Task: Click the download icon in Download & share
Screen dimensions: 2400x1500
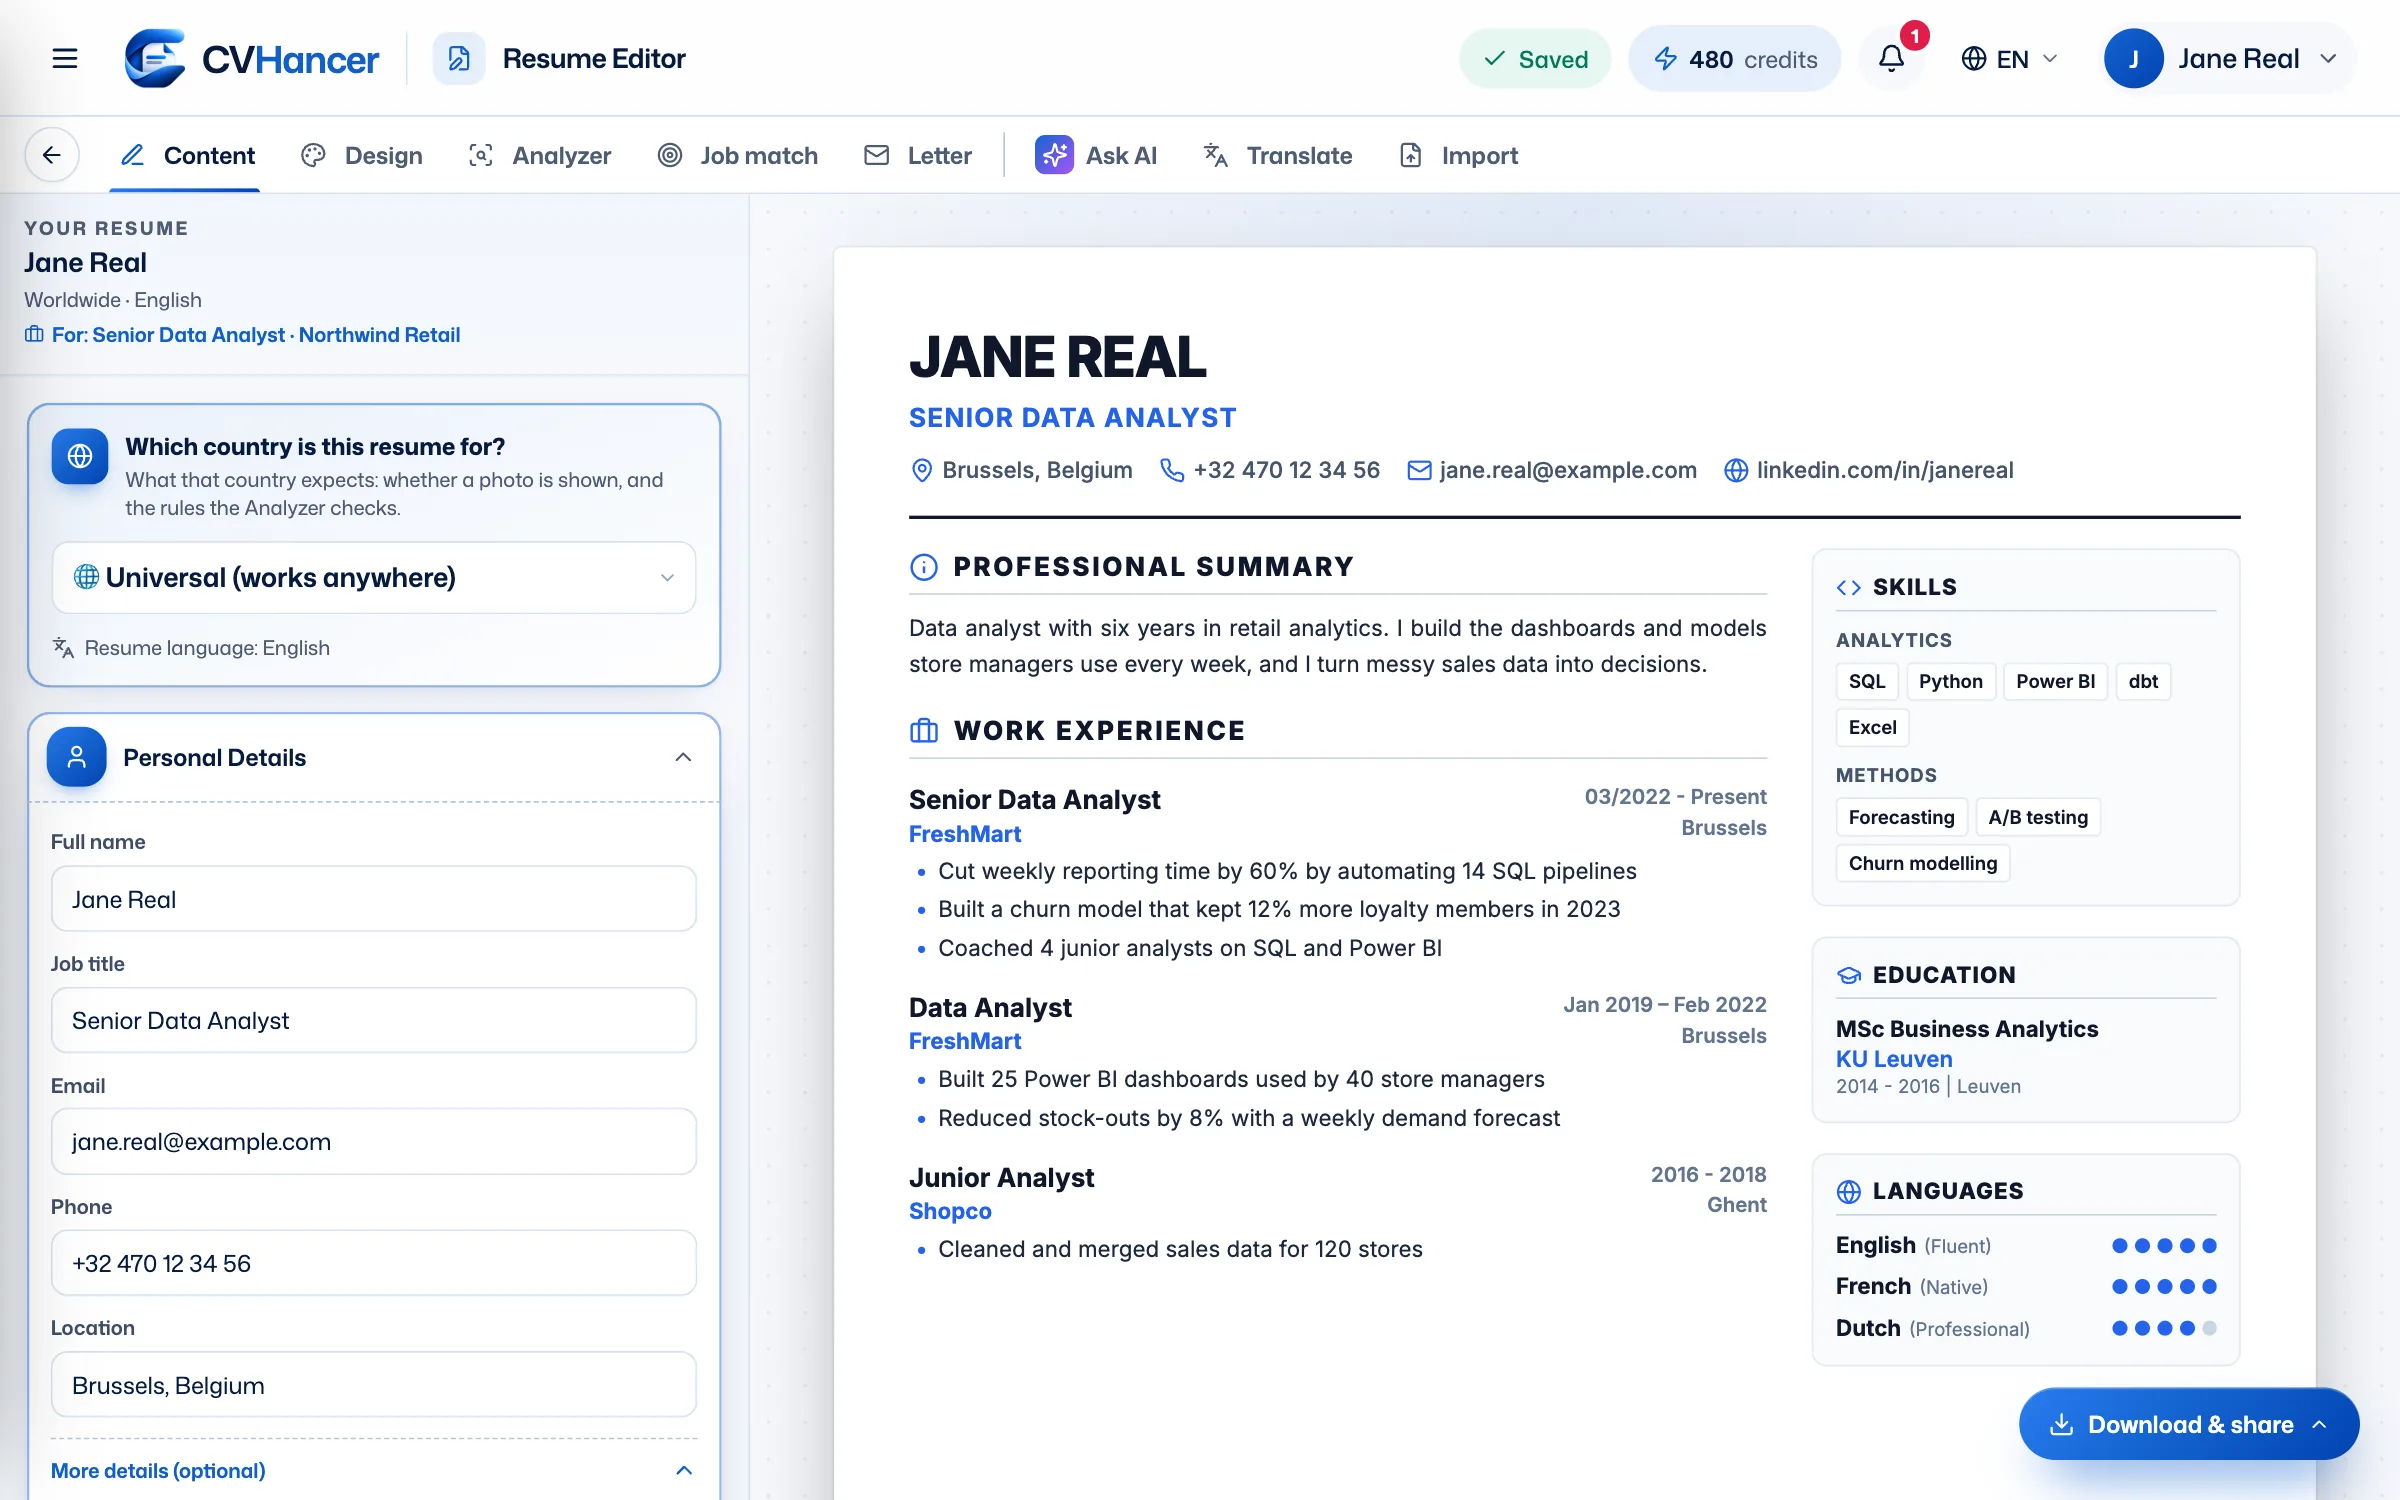Action: pyautogui.click(x=2061, y=1424)
